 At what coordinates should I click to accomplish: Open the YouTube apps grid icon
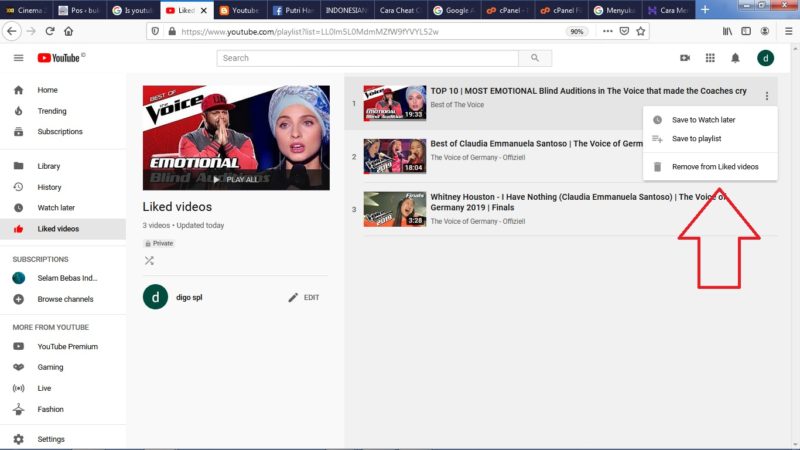710,58
